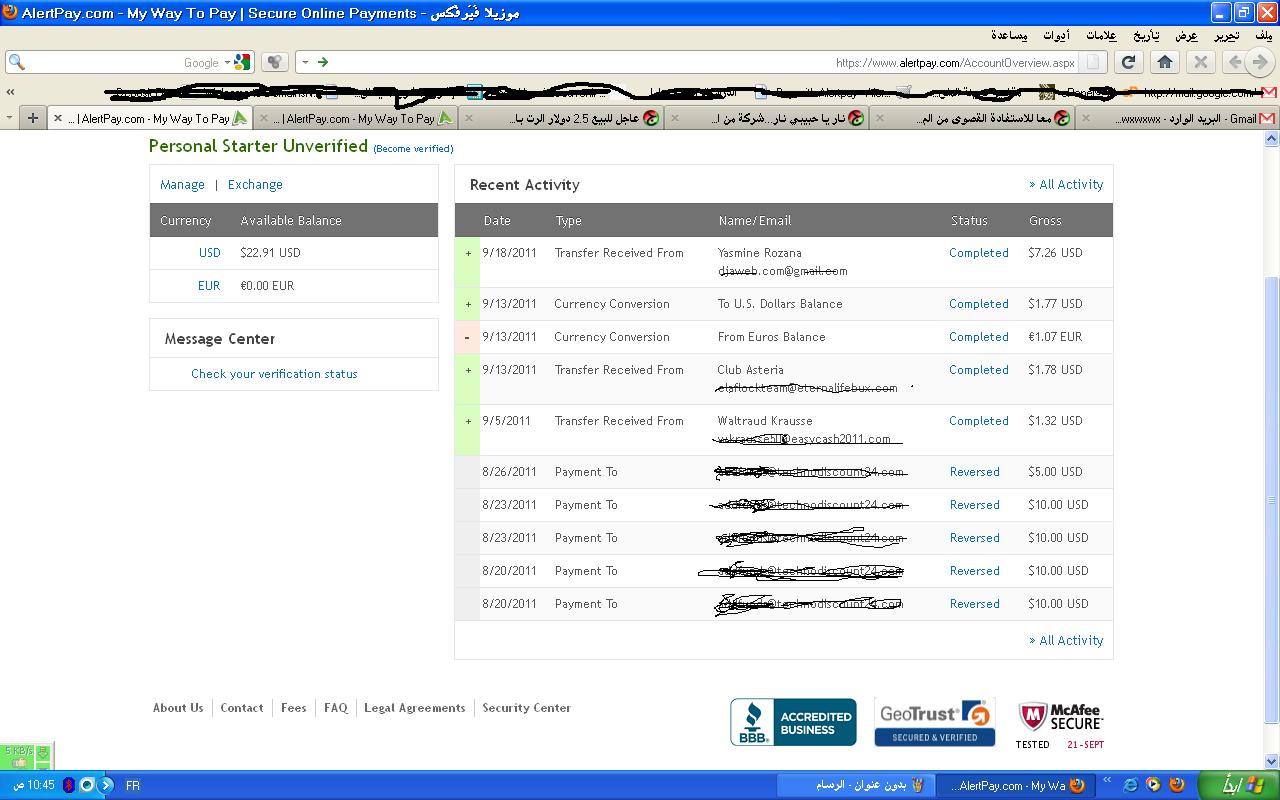Open the مساعدة (Help) menu
This screenshot has height=800, width=1280.
[1009, 35]
